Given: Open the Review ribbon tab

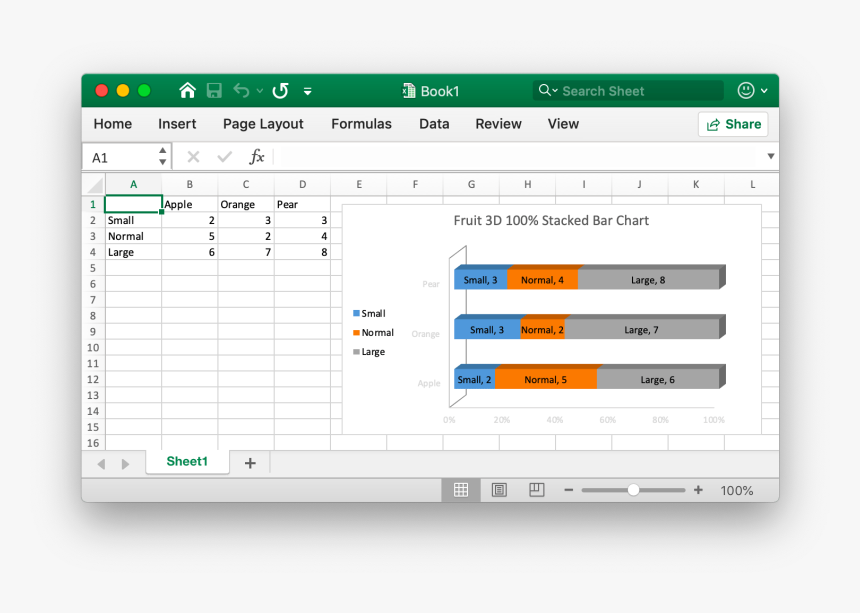Looking at the screenshot, I should (498, 124).
